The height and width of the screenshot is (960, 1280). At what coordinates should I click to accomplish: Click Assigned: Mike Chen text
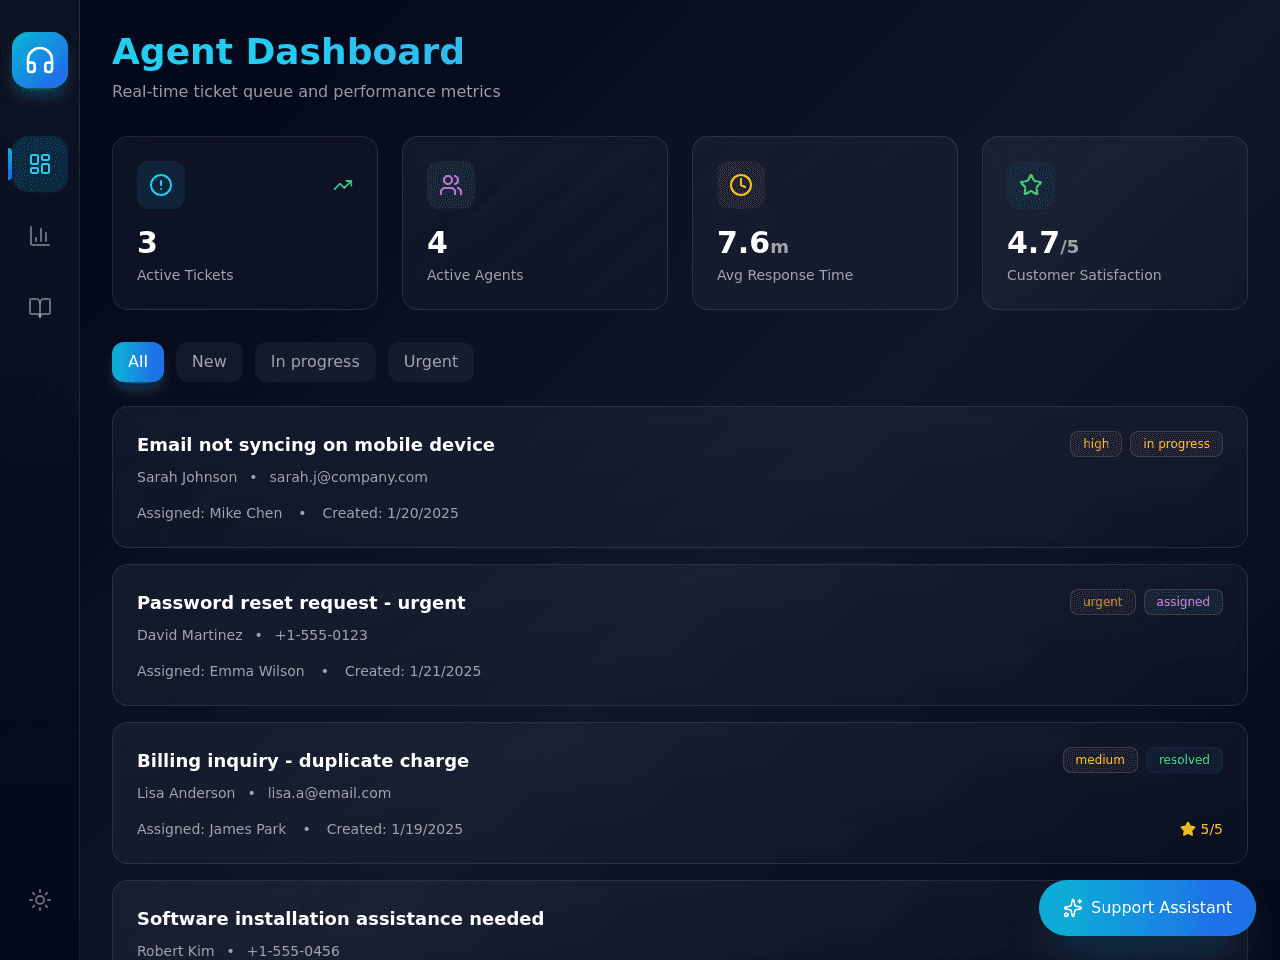pyautogui.click(x=209, y=513)
